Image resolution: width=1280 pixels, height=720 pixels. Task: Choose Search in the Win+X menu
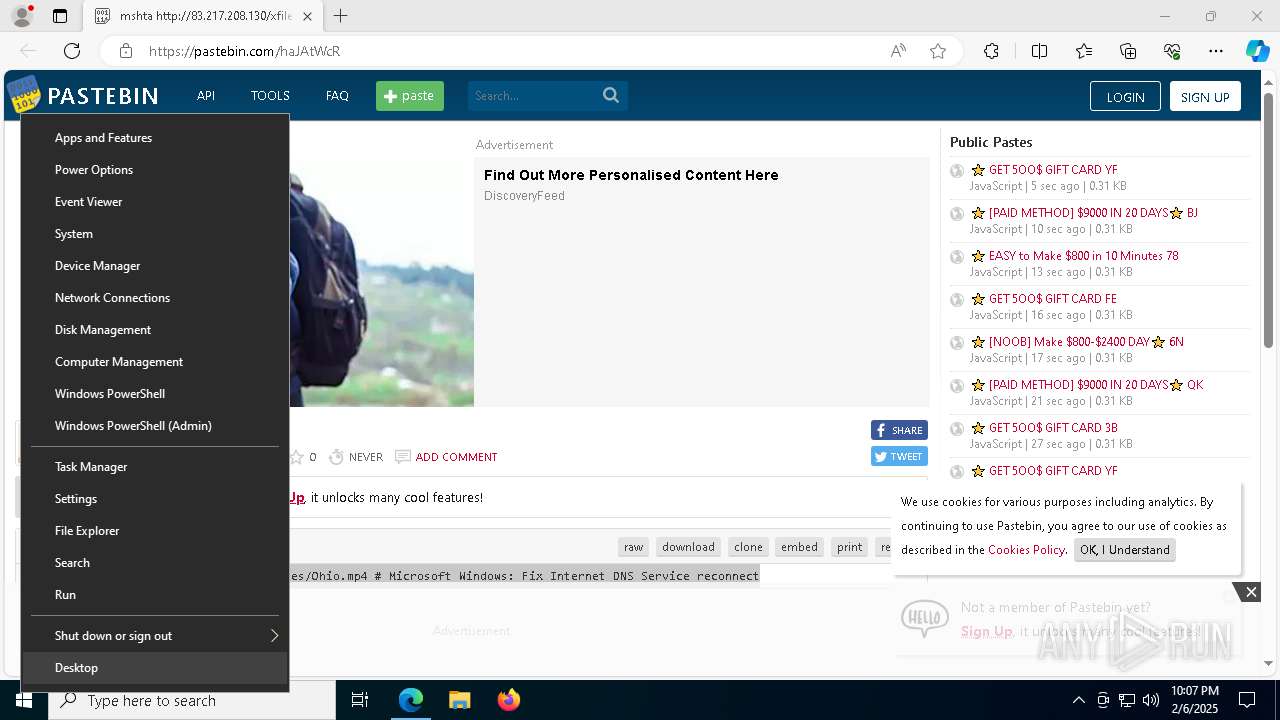(155, 563)
